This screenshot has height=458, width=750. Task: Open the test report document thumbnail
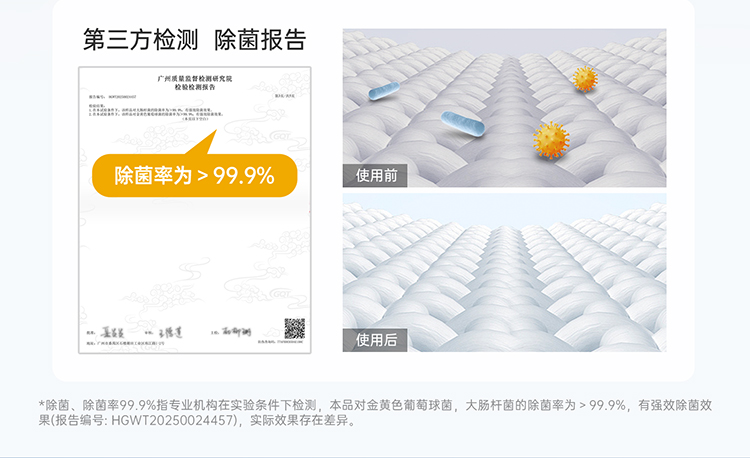pos(195,210)
